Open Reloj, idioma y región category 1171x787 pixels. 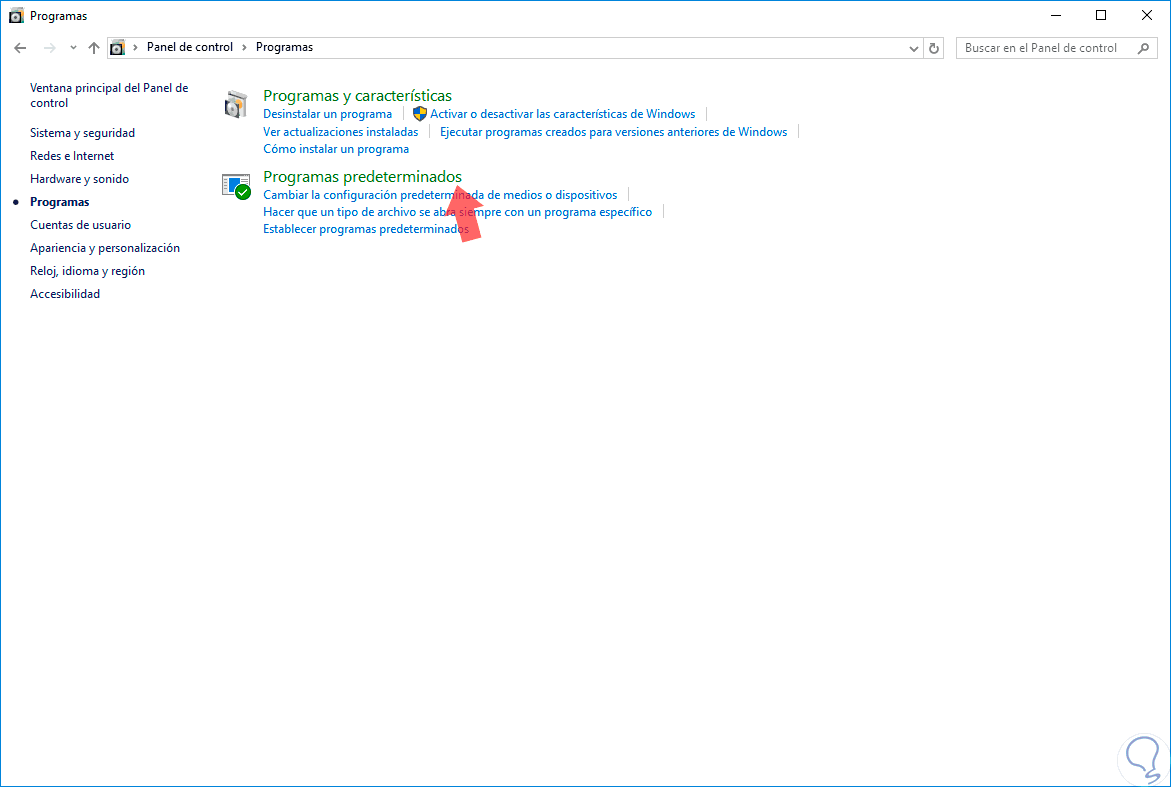[x=87, y=271]
